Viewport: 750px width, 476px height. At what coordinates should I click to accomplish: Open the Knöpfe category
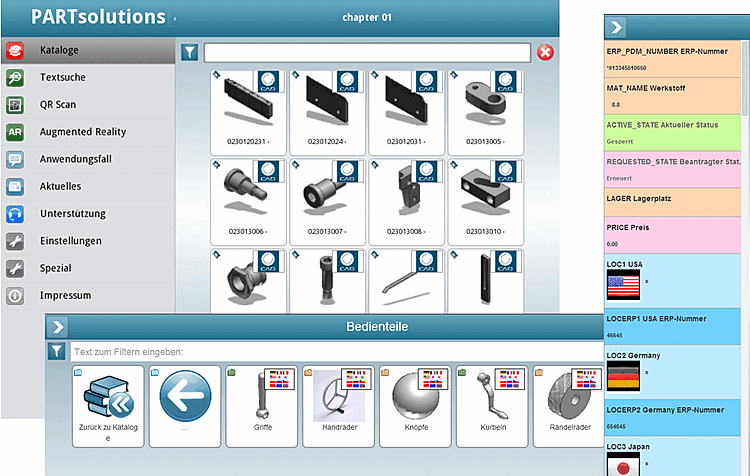pos(415,407)
